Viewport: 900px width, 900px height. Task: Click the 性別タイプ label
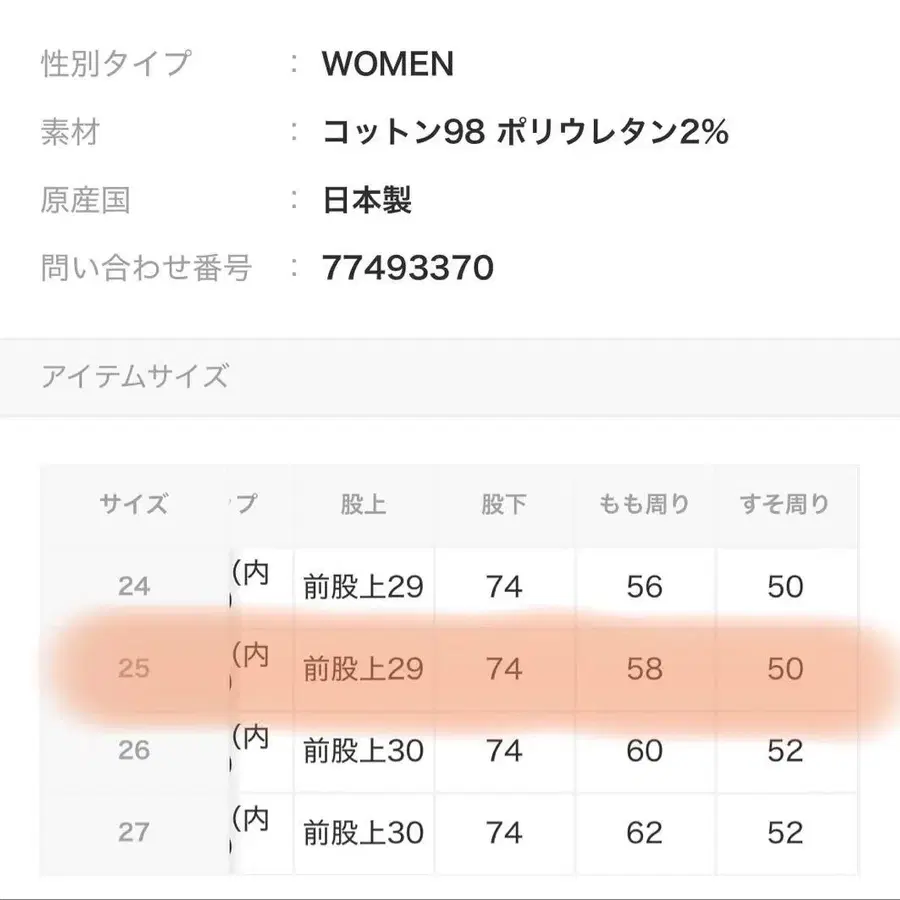point(115,65)
